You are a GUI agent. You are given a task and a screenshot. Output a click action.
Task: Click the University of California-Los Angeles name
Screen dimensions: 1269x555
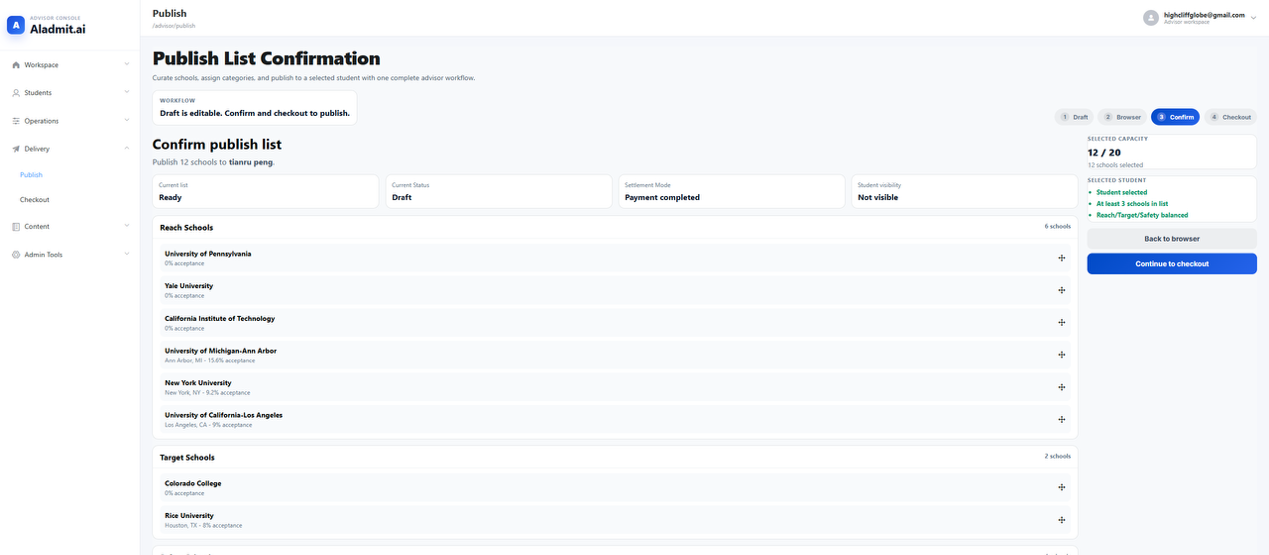point(224,415)
